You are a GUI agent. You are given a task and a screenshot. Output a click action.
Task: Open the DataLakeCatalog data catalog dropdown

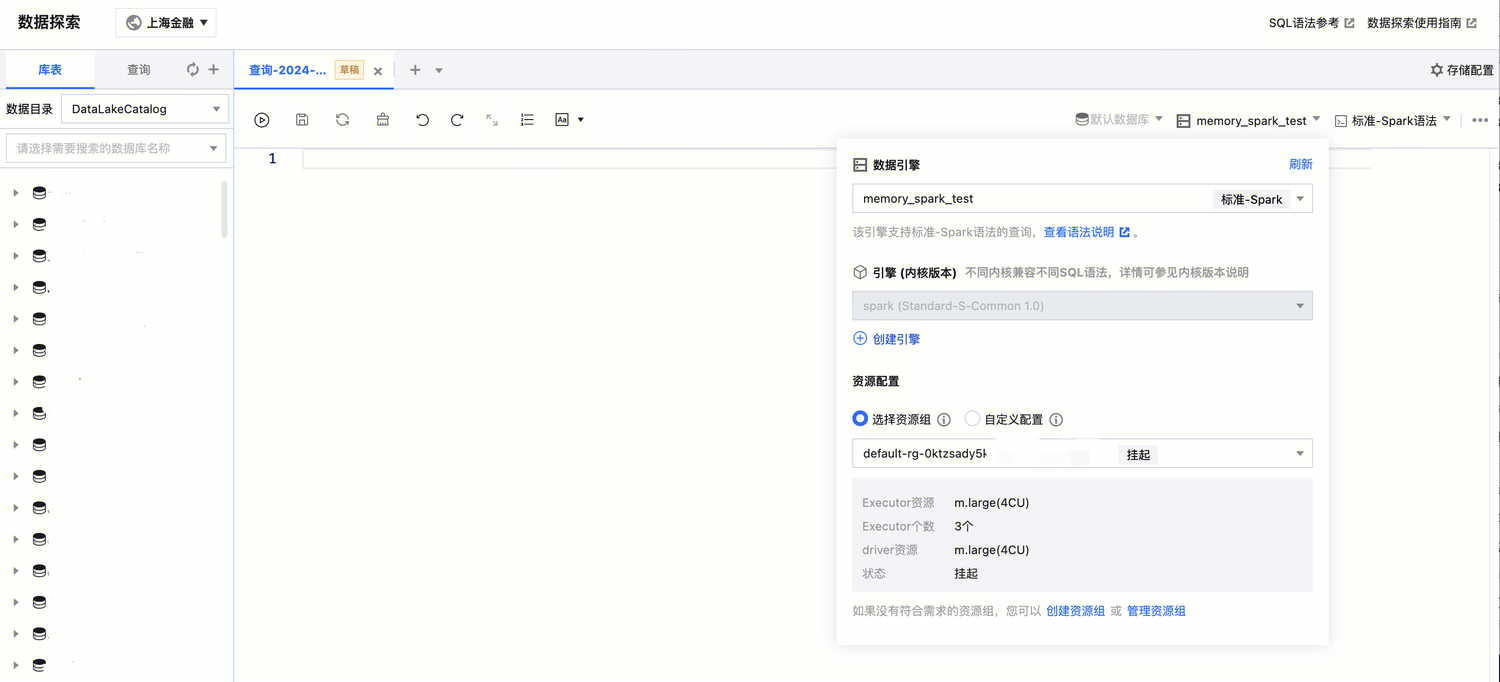(145, 109)
